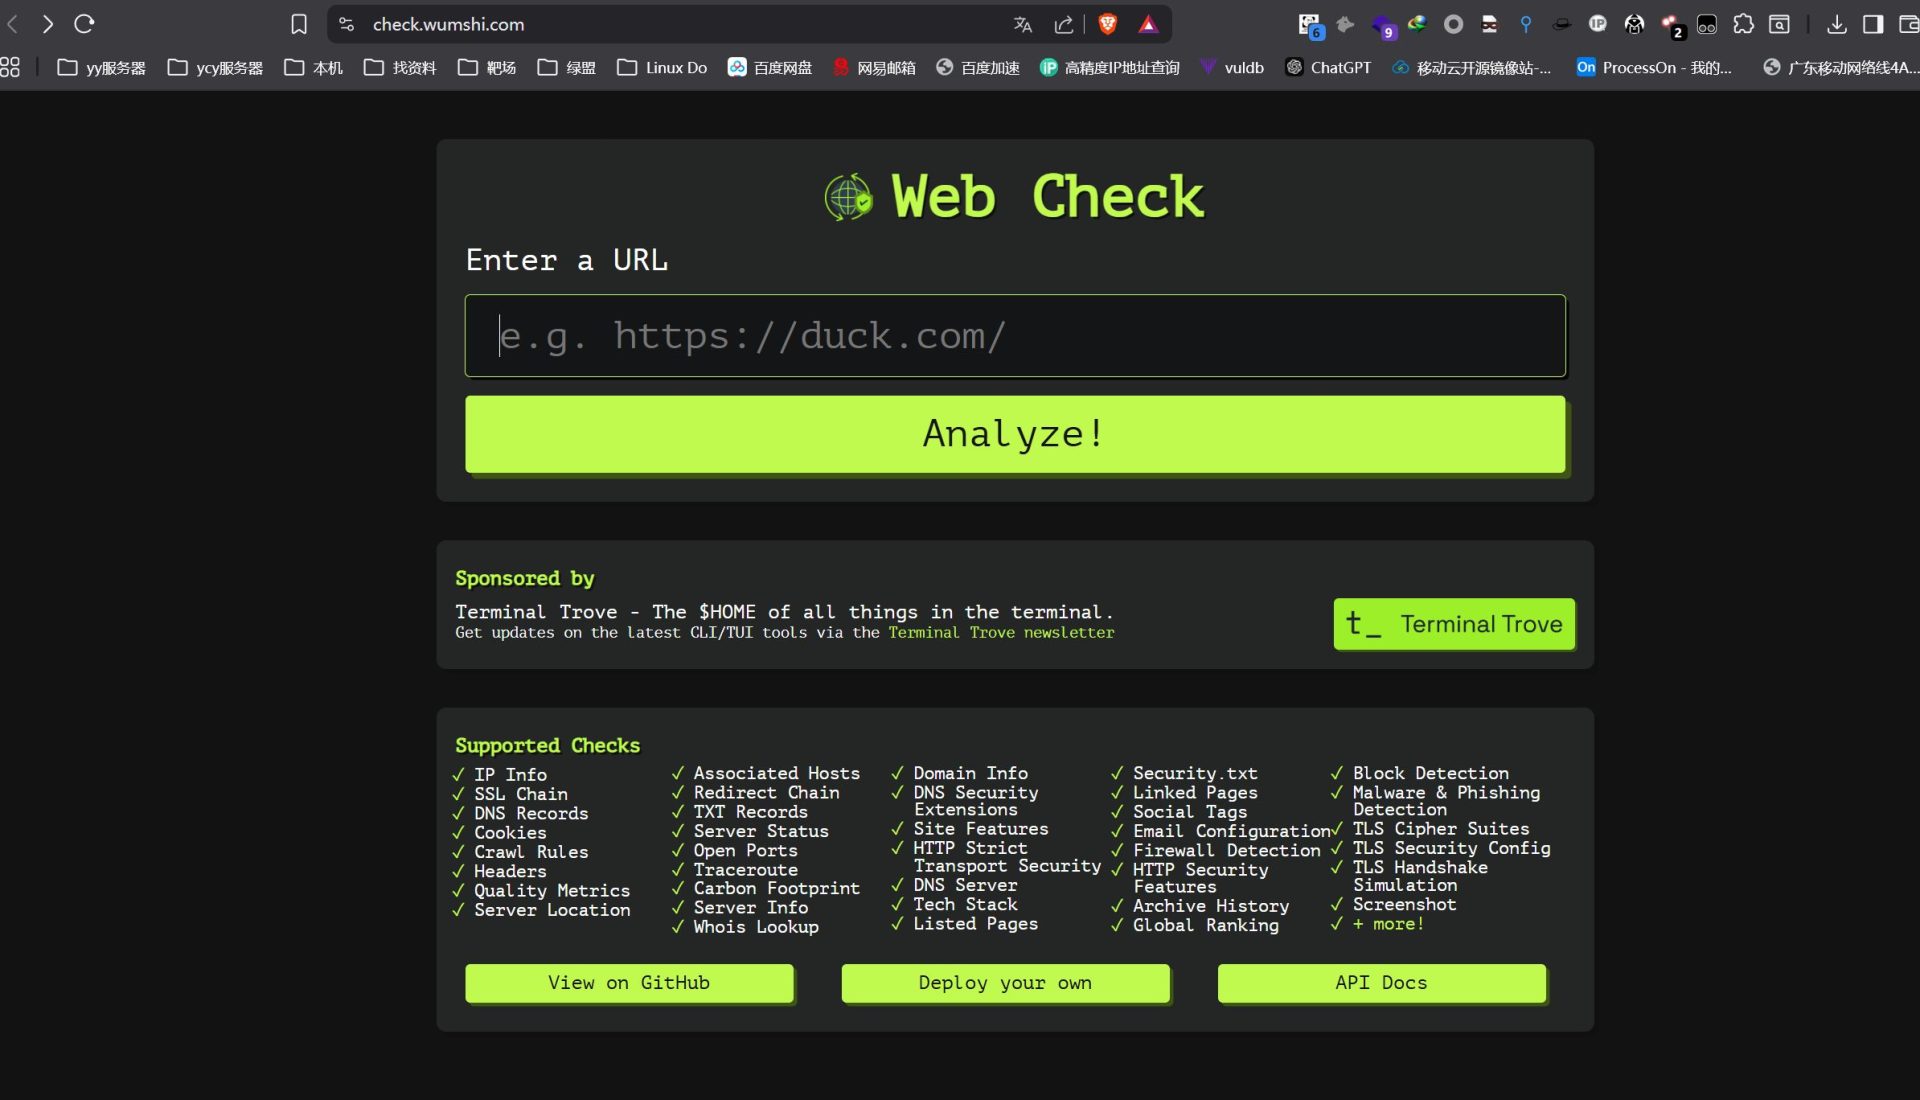This screenshot has height=1100, width=1920.
Task: Open the IP lookup extension icon
Action: 1599,24
